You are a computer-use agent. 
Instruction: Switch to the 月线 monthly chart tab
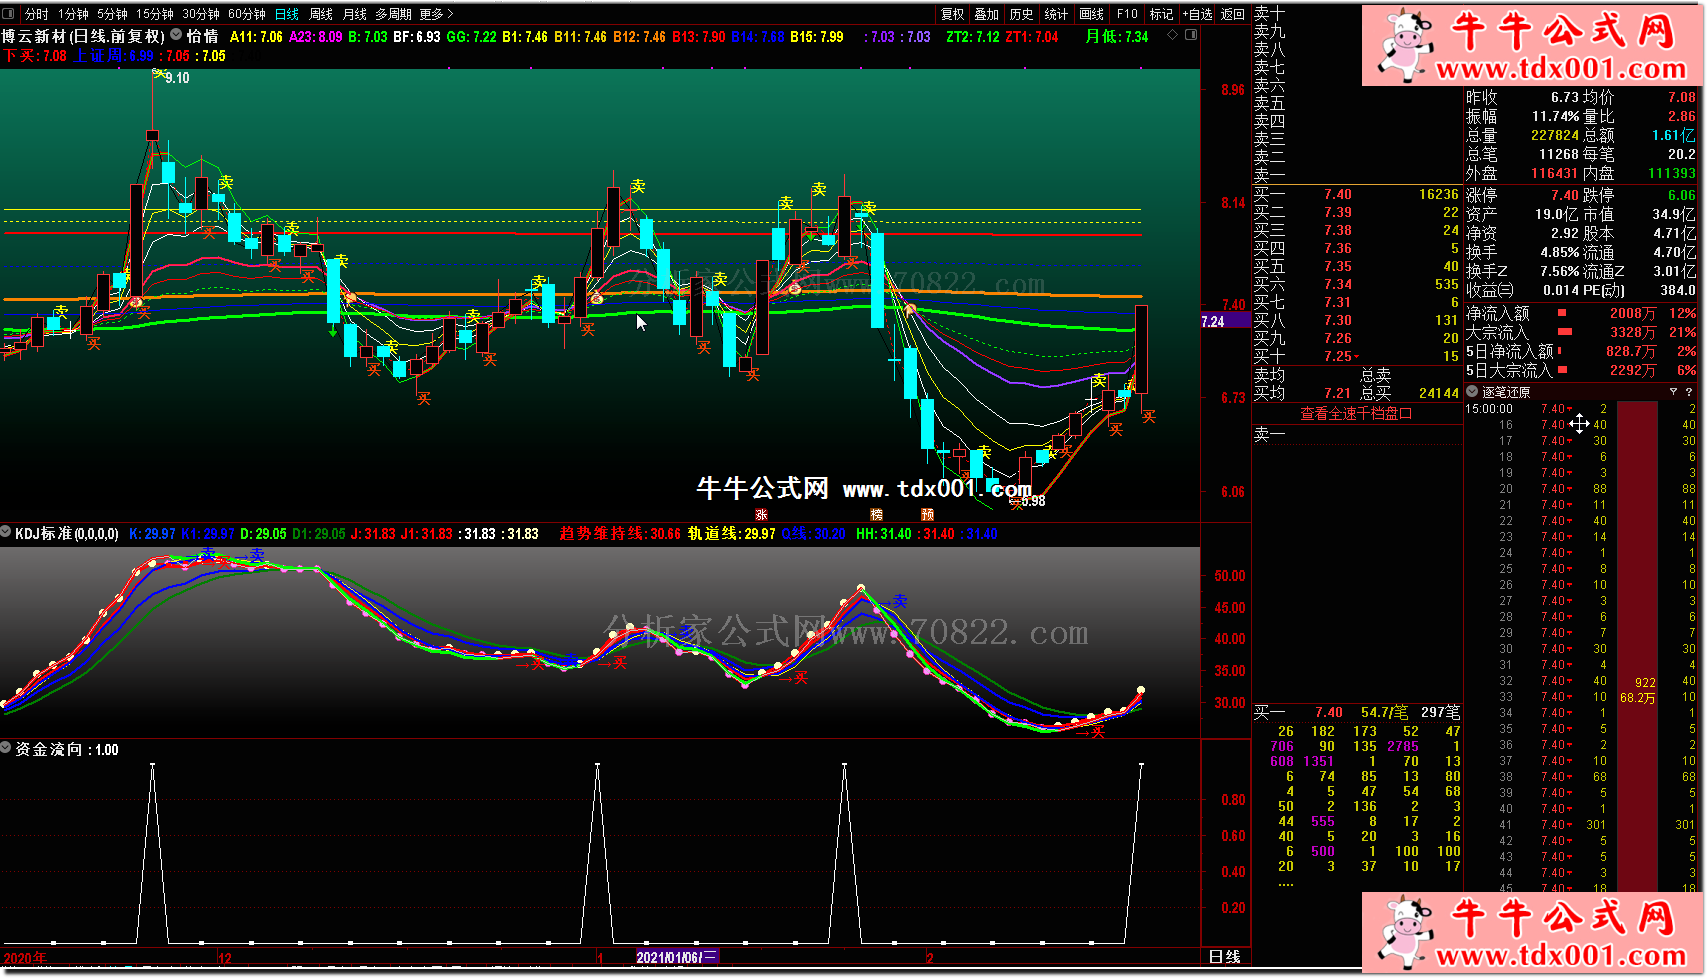(355, 14)
